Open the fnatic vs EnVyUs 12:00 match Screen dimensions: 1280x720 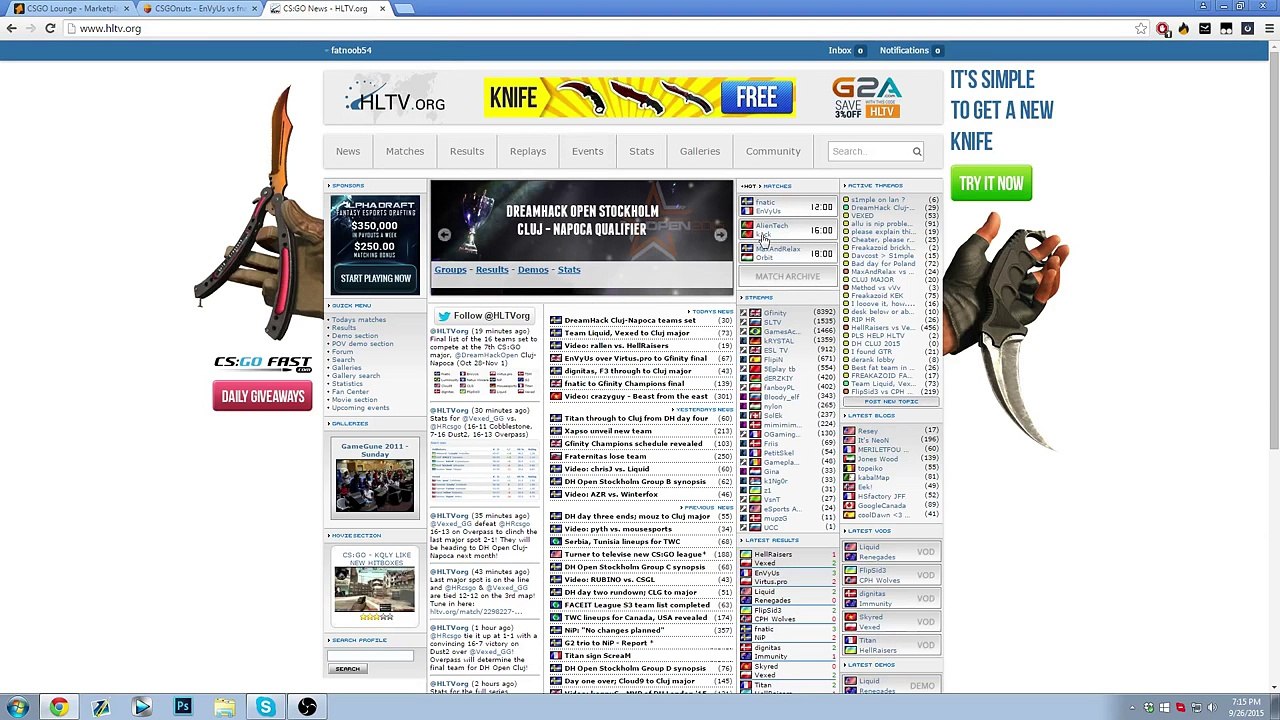pyautogui.click(x=787, y=207)
